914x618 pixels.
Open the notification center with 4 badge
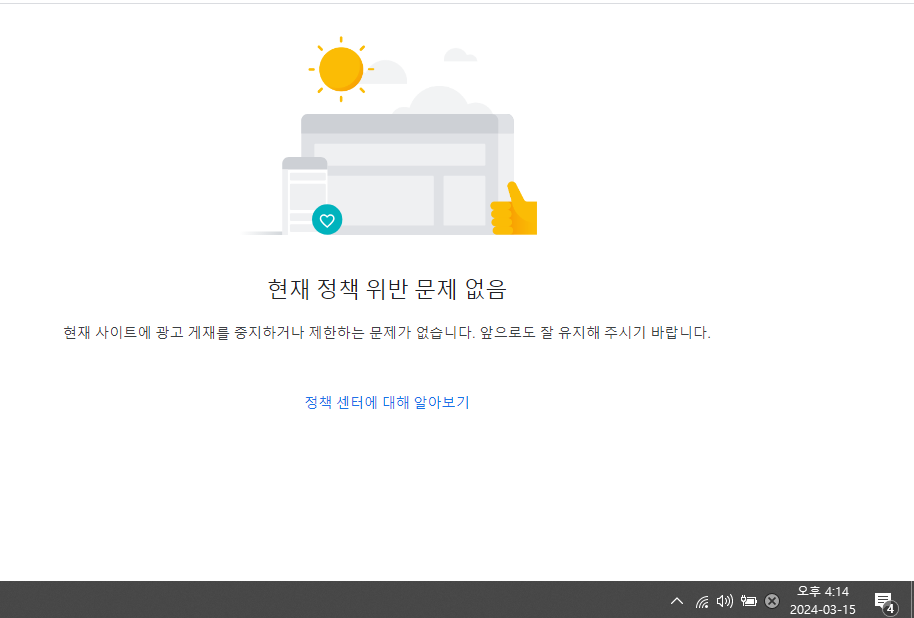click(x=885, y=601)
